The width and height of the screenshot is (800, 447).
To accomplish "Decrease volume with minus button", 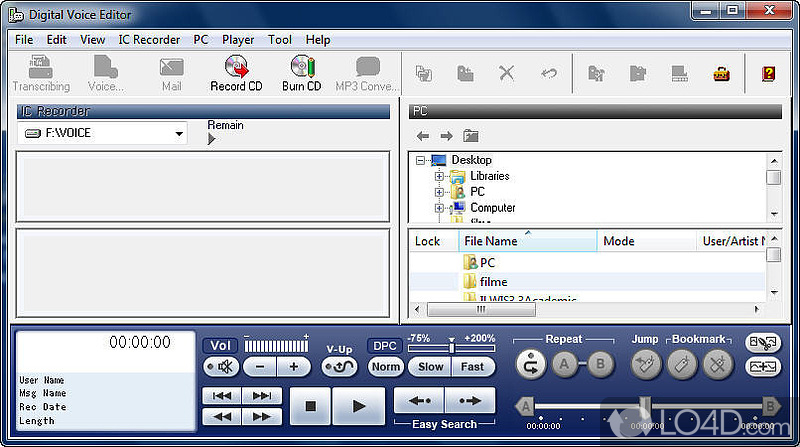I will tap(260, 366).
